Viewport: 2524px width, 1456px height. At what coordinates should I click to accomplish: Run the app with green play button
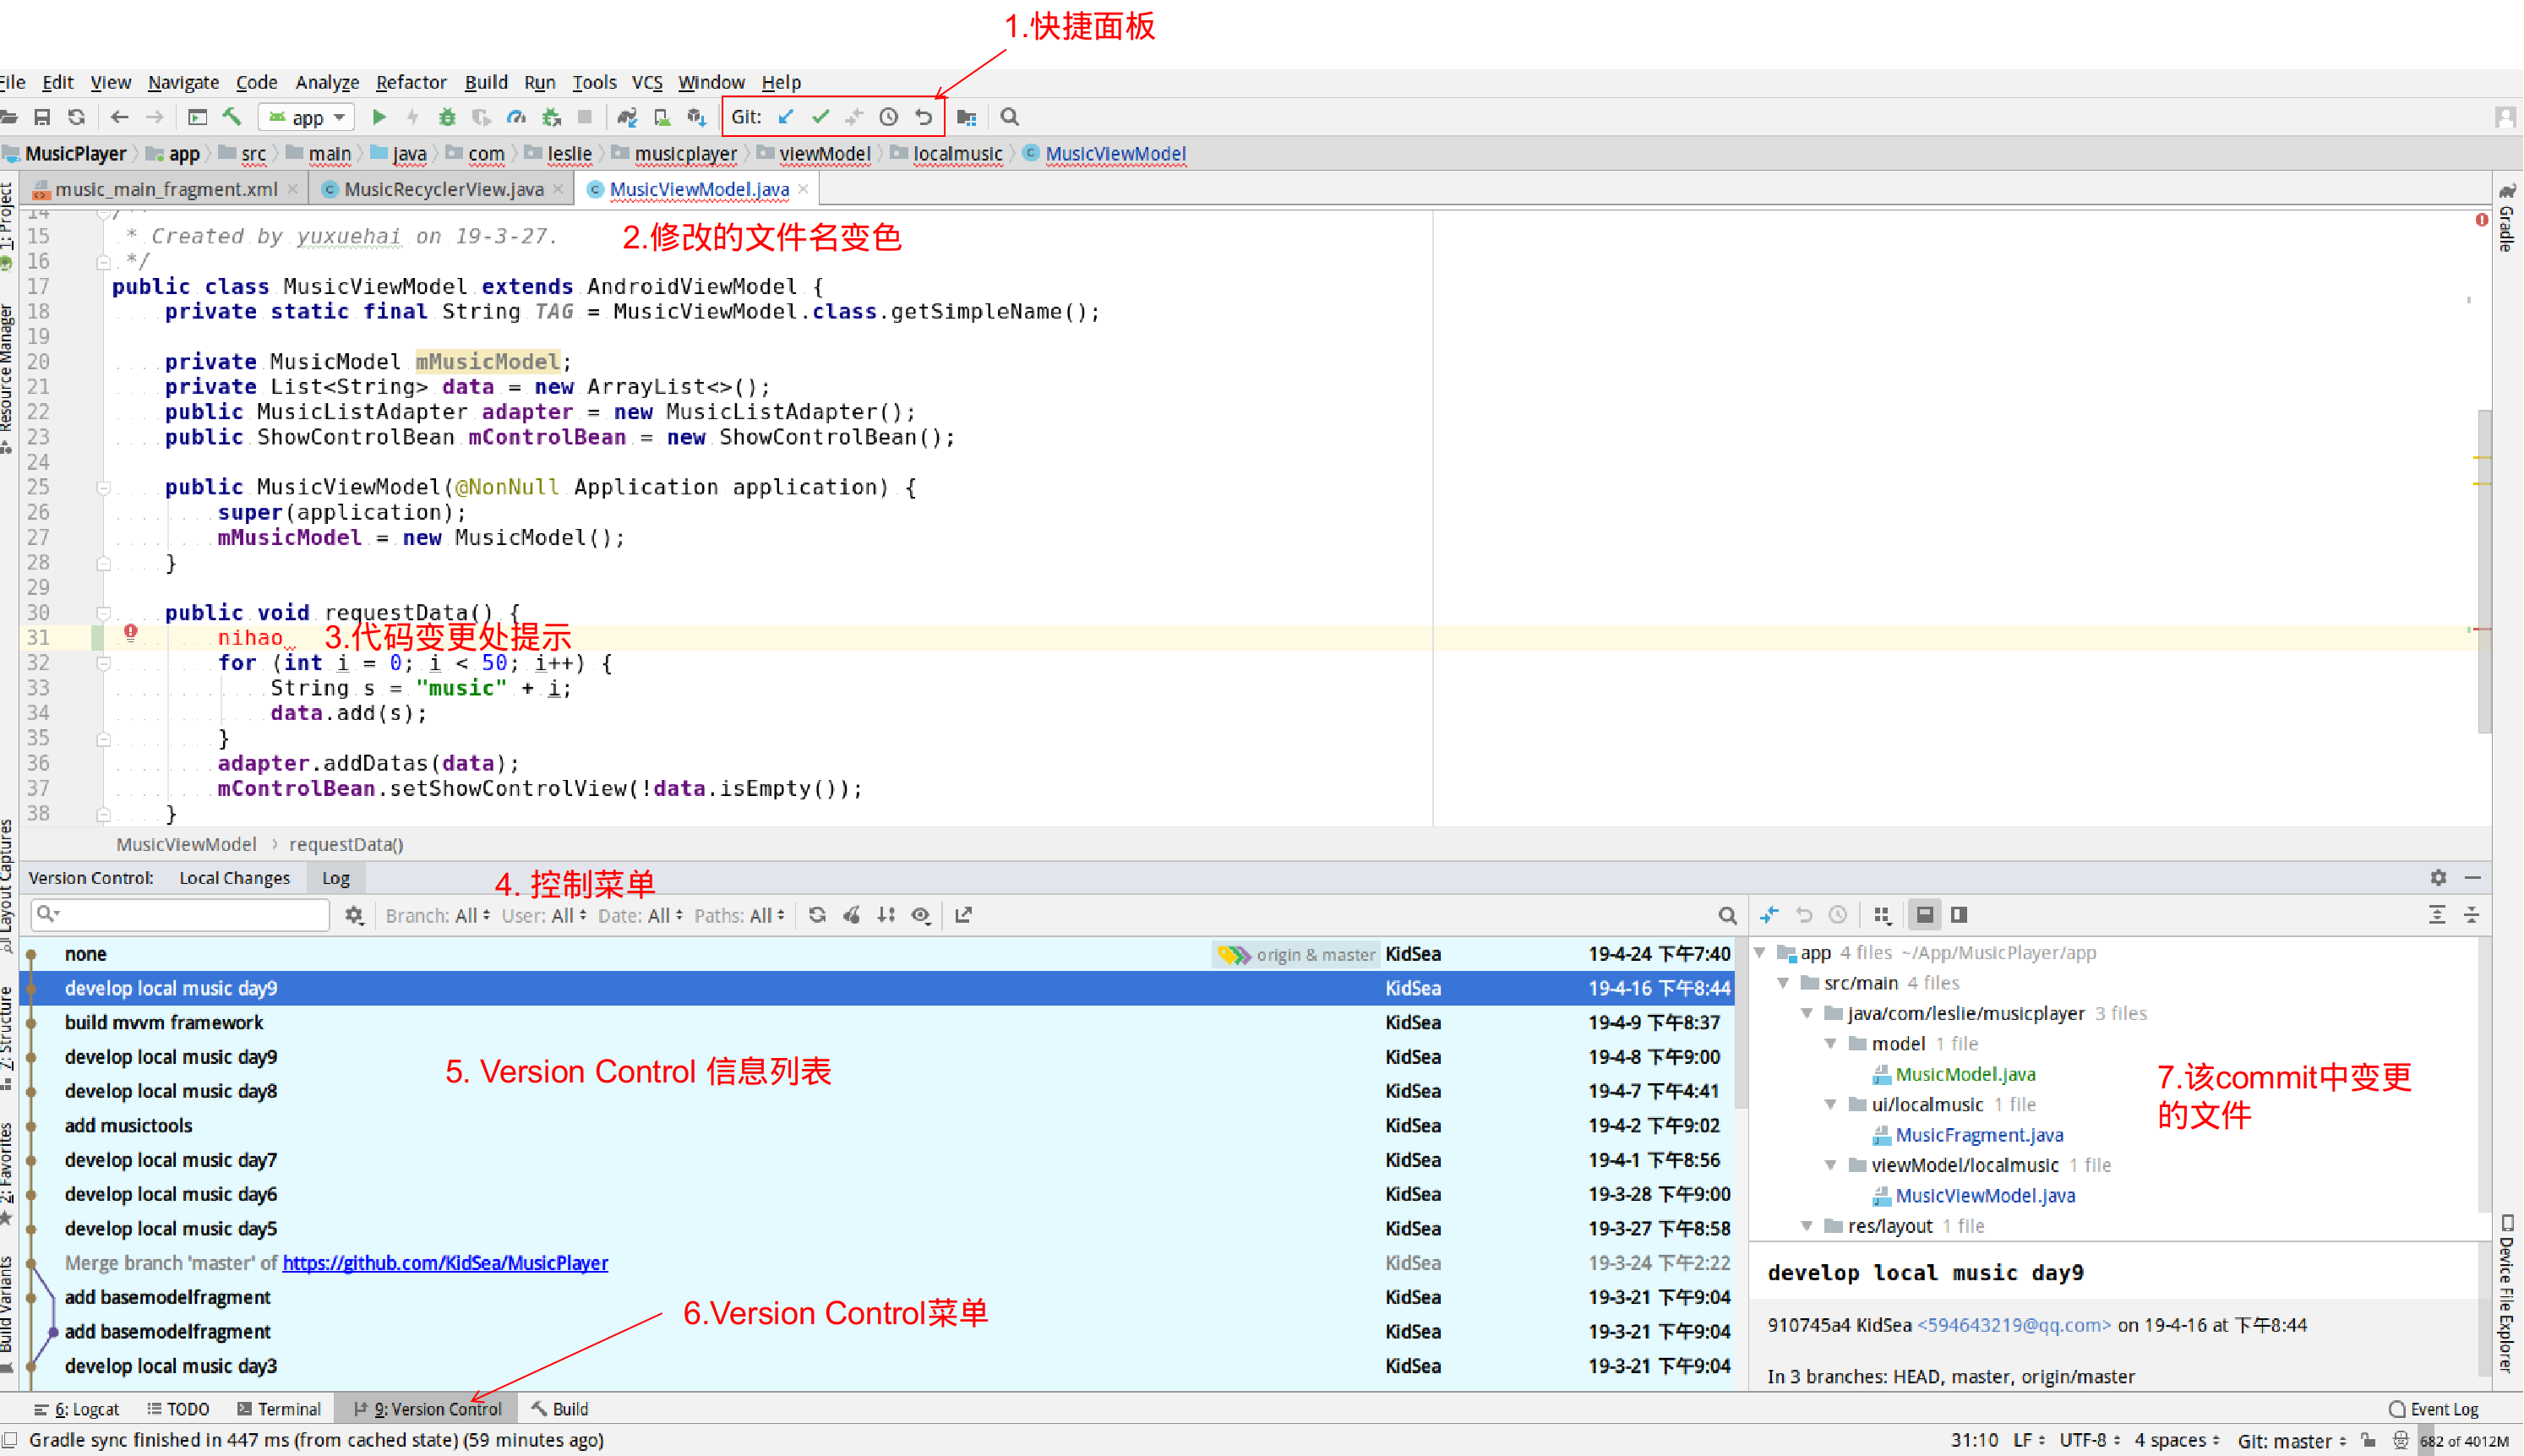pos(379,117)
